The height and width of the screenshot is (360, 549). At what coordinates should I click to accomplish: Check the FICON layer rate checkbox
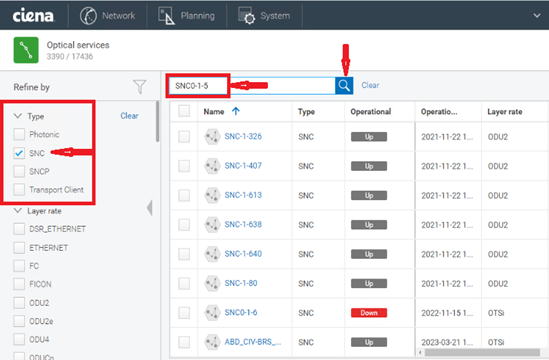click(19, 284)
